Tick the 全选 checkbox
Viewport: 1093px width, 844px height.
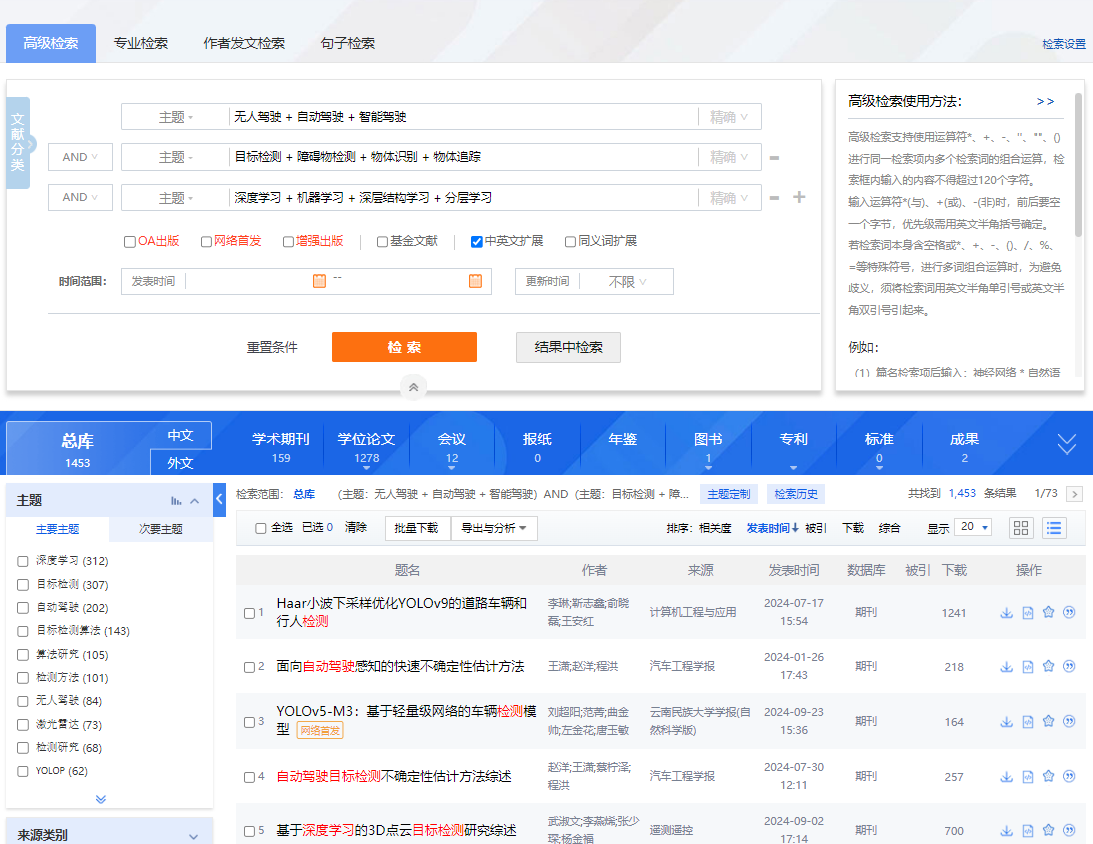coord(261,528)
